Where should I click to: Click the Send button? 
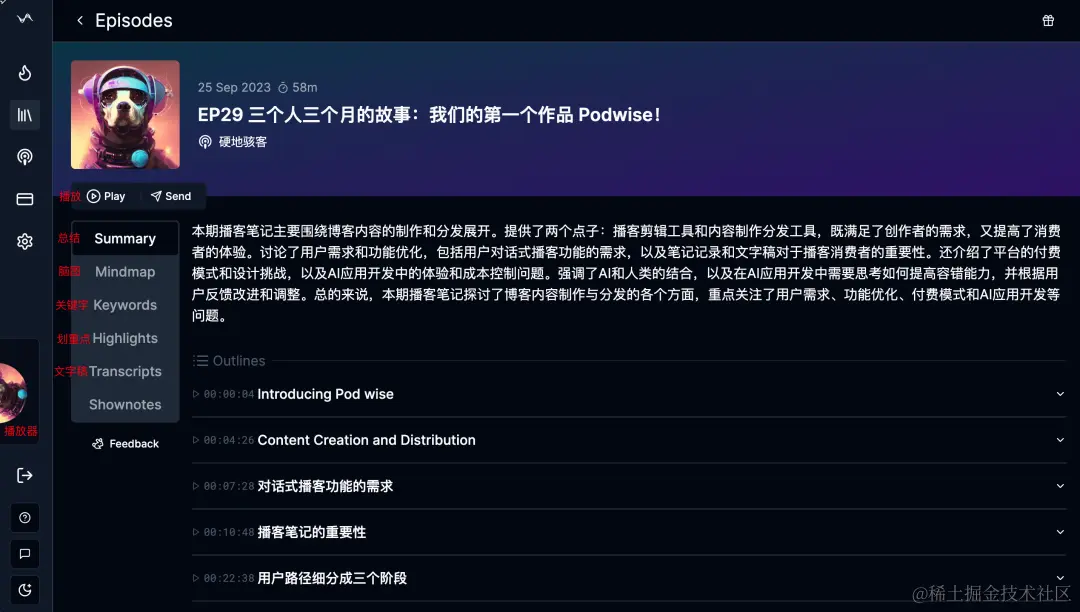point(170,196)
